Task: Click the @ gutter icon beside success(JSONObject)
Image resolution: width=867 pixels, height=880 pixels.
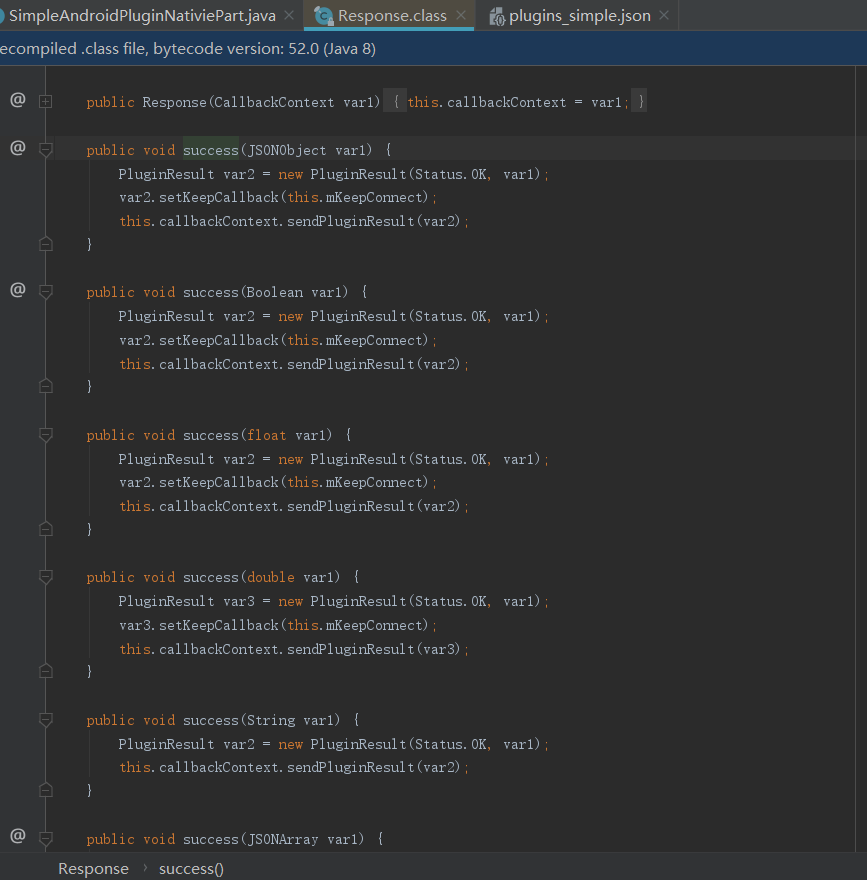Action: (18, 148)
